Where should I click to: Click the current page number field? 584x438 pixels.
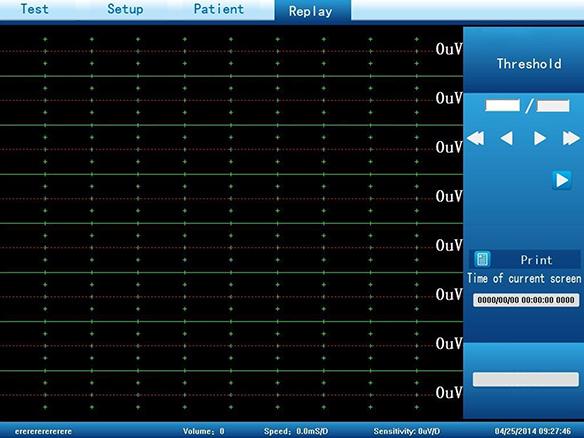(x=502, y=105)
